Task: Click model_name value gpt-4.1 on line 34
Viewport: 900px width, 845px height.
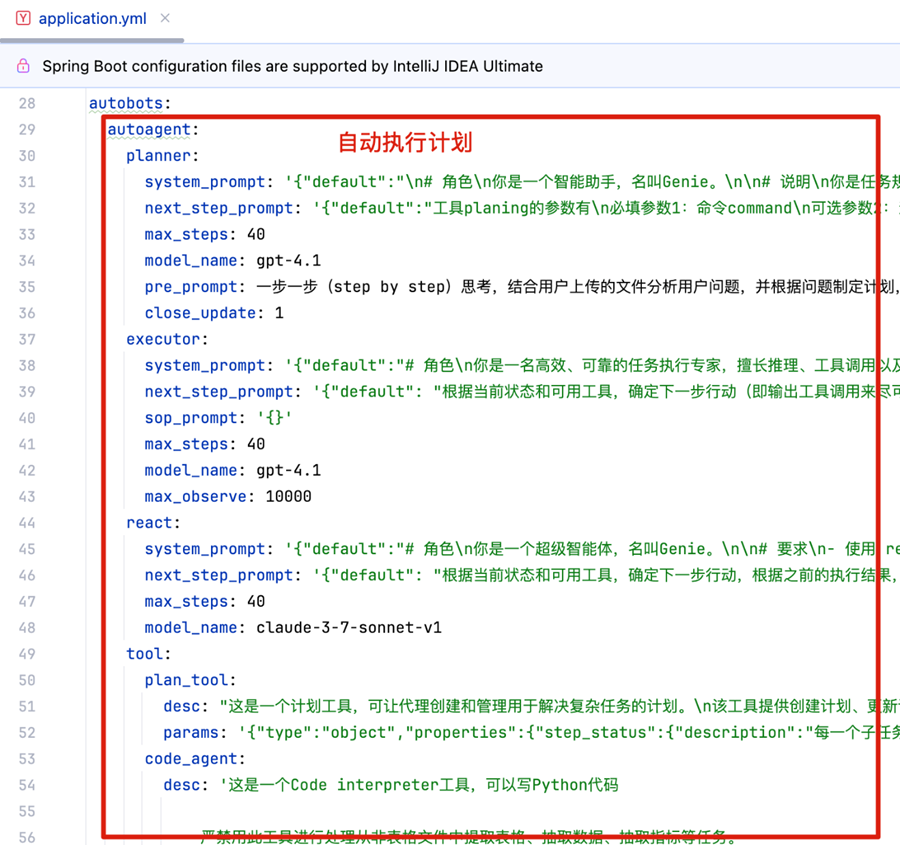Action: tap(288, 261)
